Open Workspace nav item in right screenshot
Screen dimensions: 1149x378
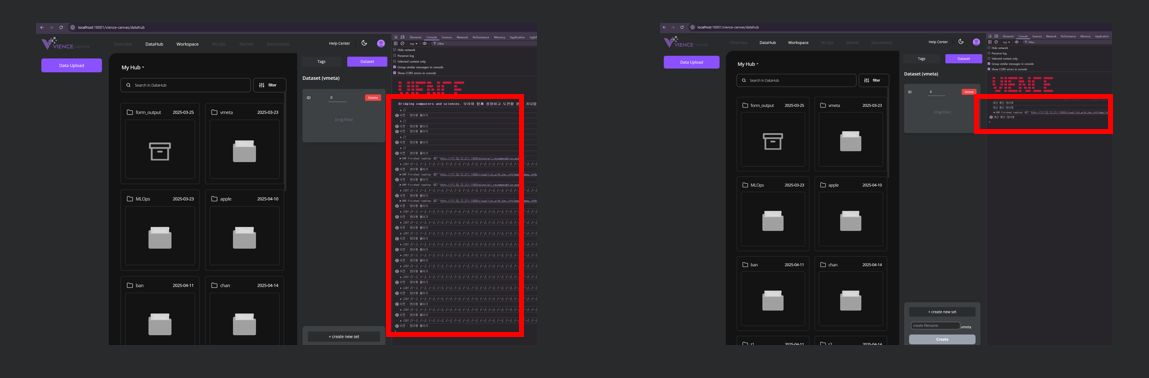(x=798, y=42)
